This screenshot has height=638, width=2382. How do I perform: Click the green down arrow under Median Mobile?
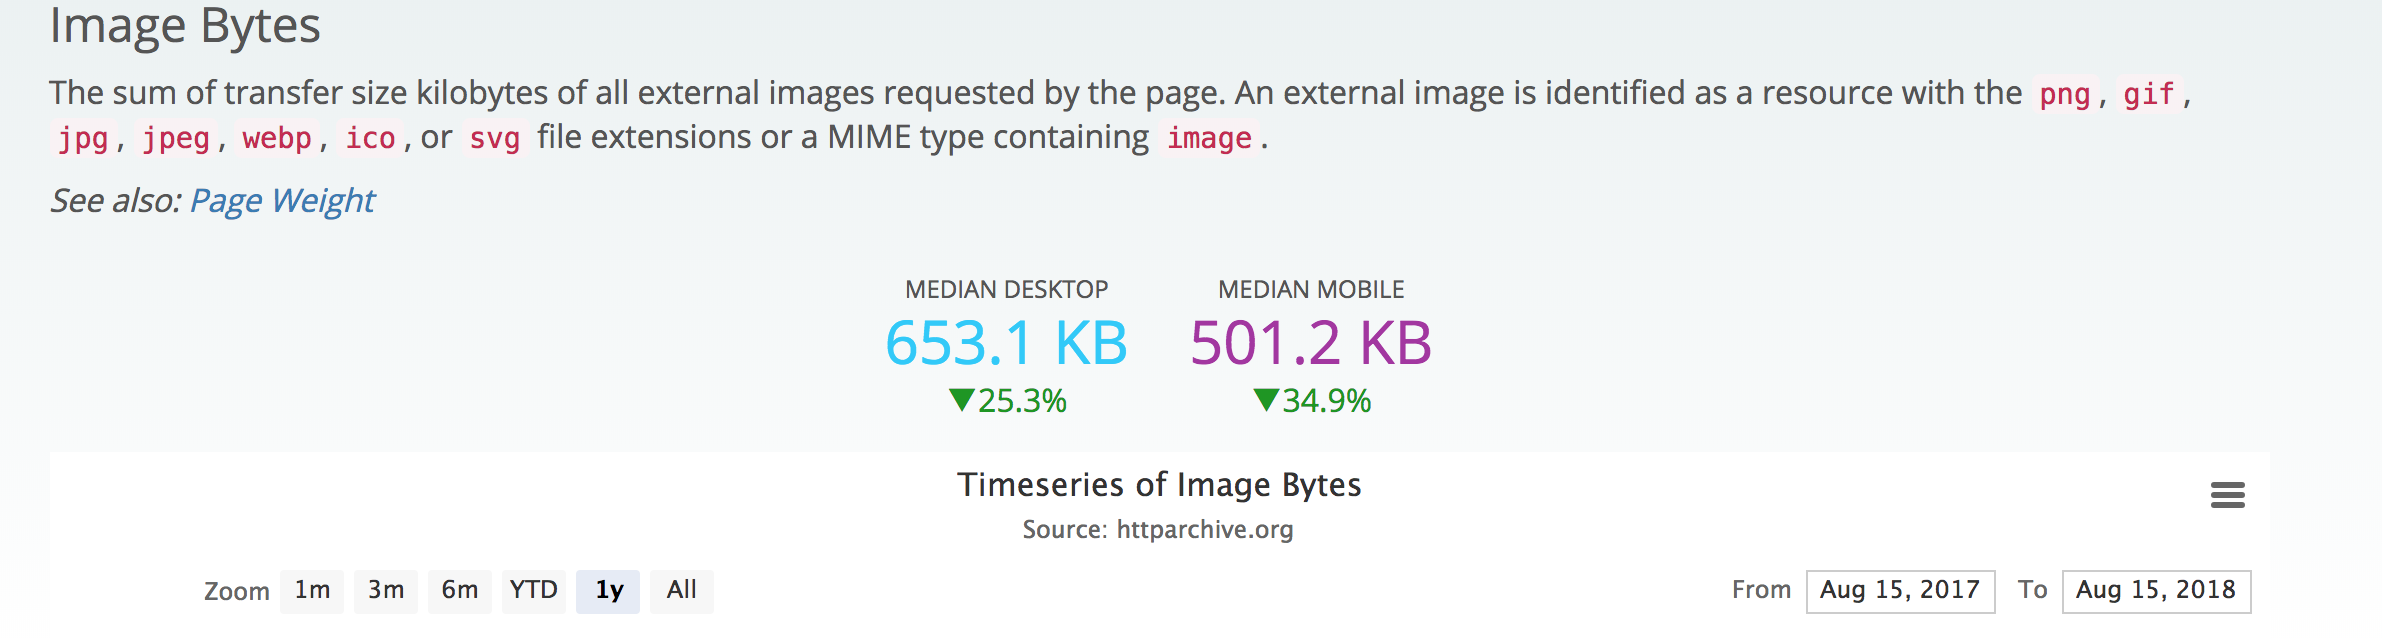(x=1265, y=401)
